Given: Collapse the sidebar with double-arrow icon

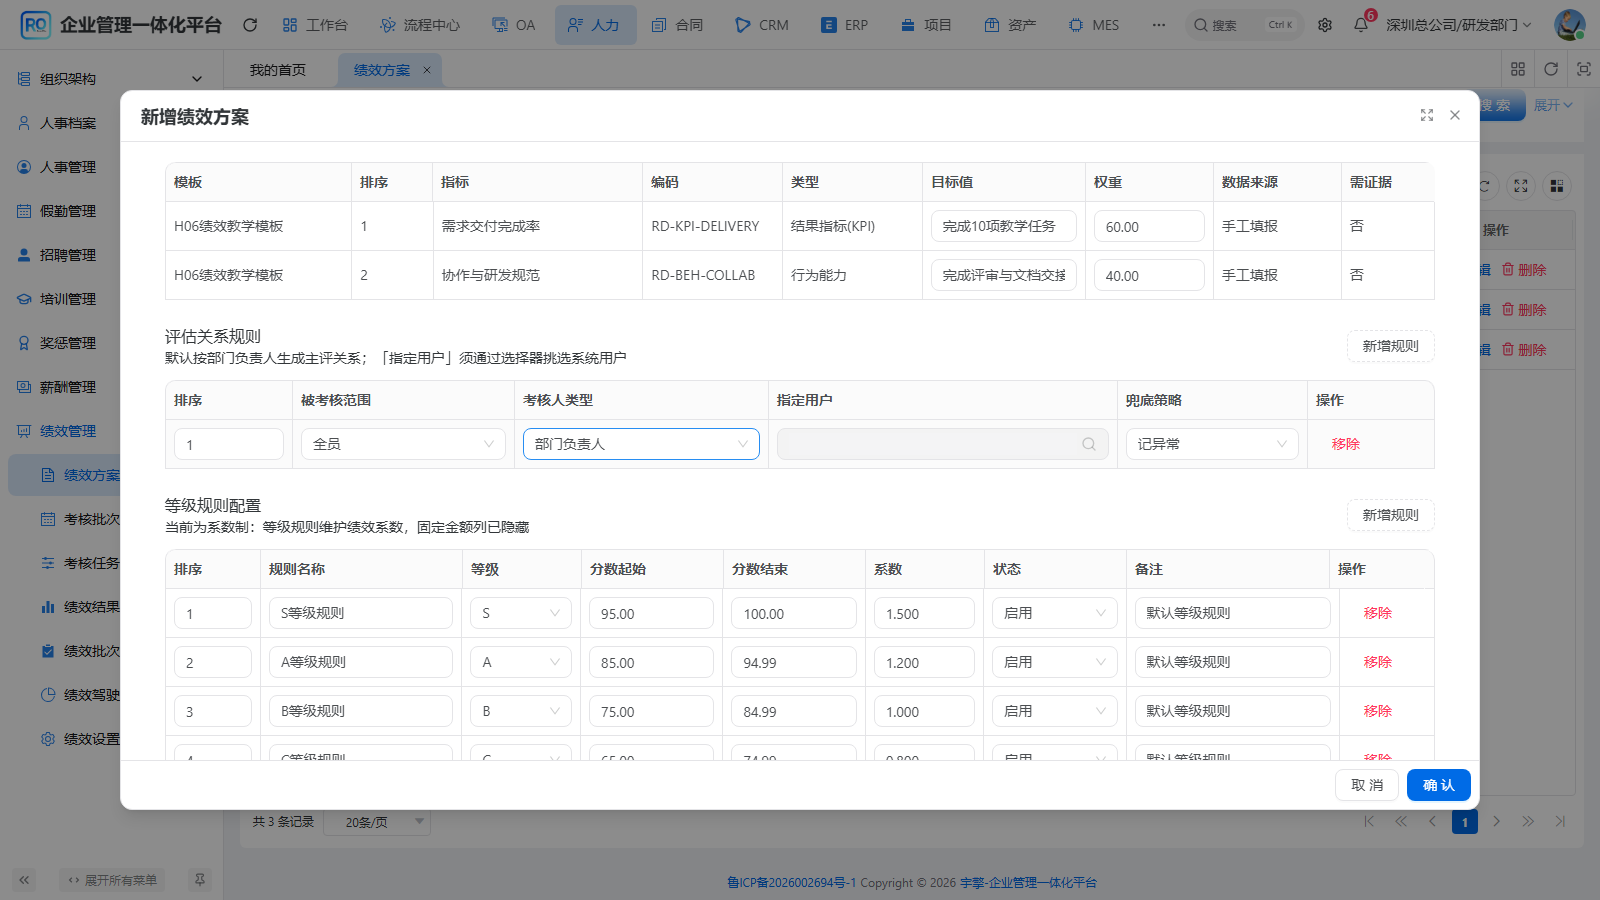Looking at the screenshot, I should coord(24,880).
